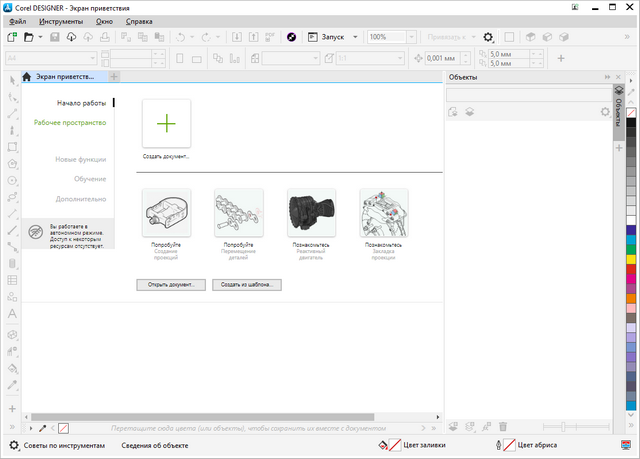Viewport: 640px width, 459px height.
Task: Click the Objects panel settings gear icon
Action: pos(604,112)
